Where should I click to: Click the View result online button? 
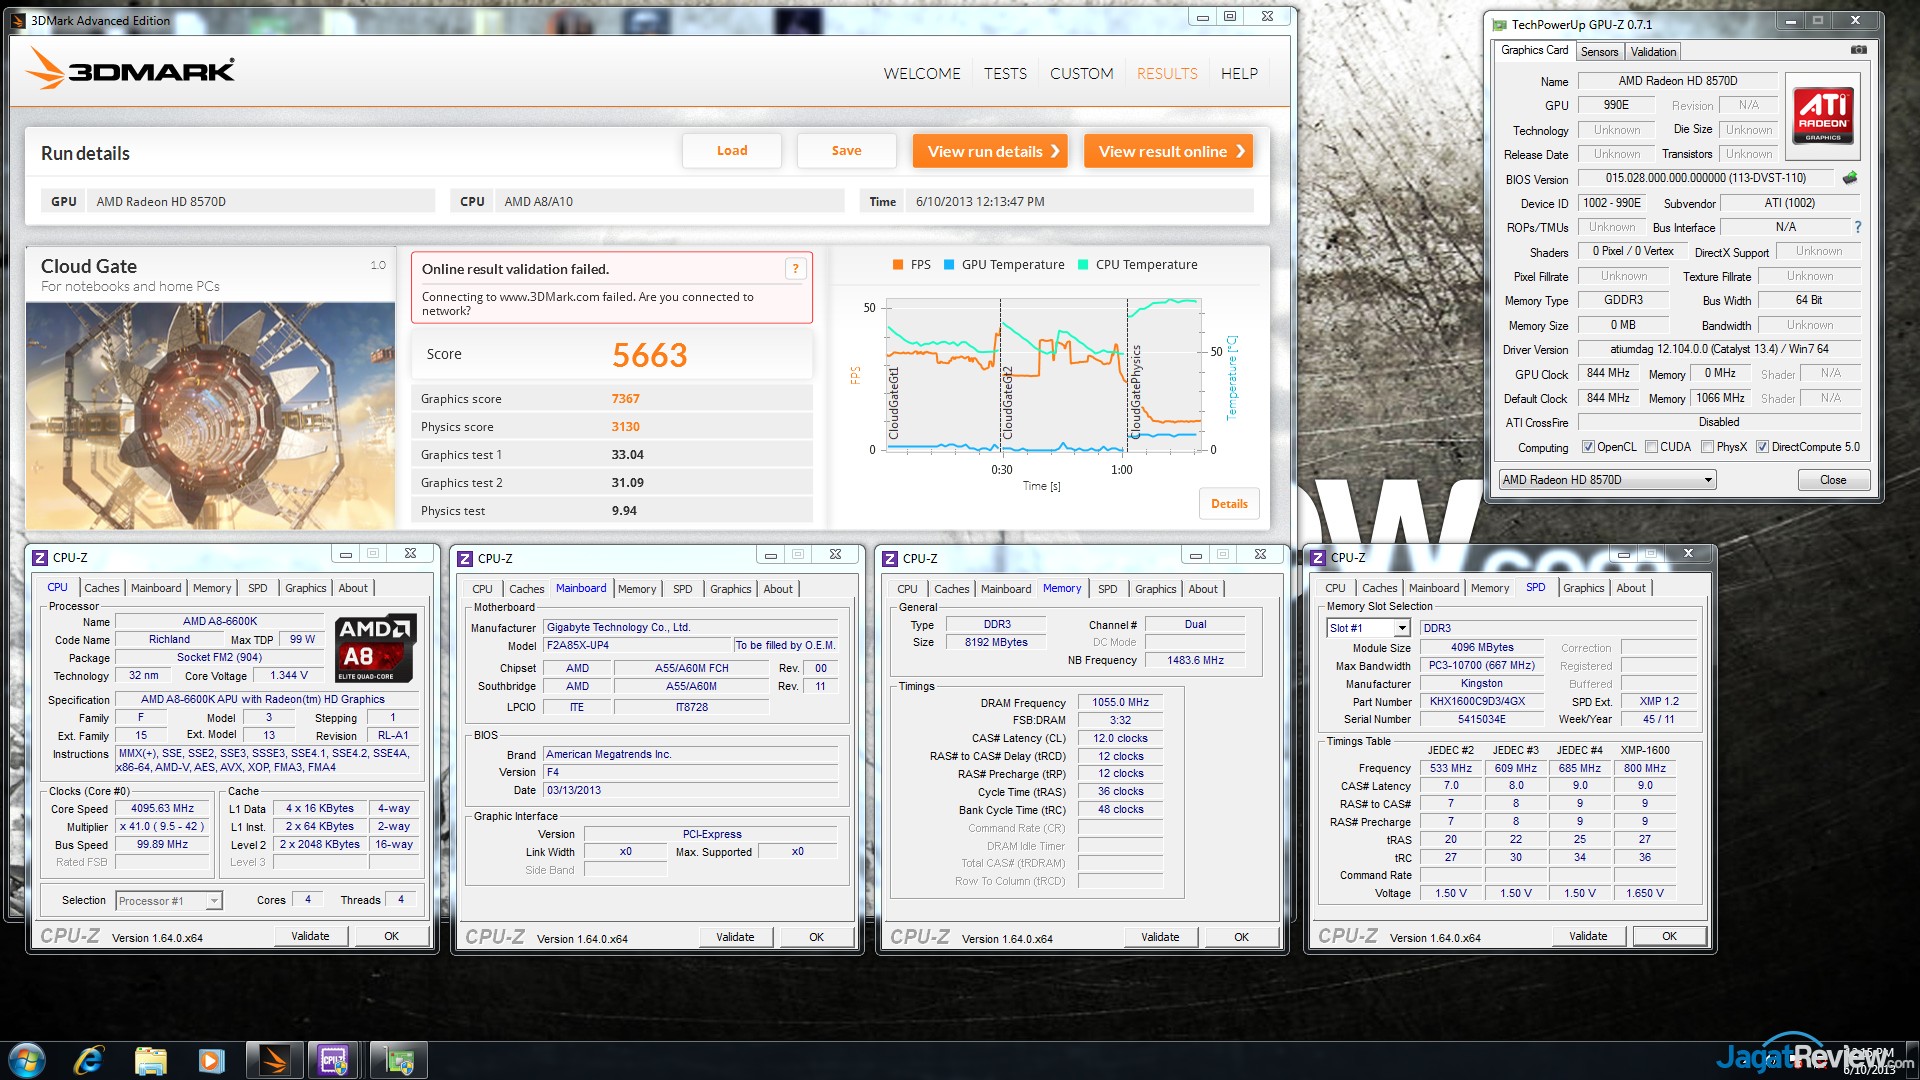[1168, 151]
